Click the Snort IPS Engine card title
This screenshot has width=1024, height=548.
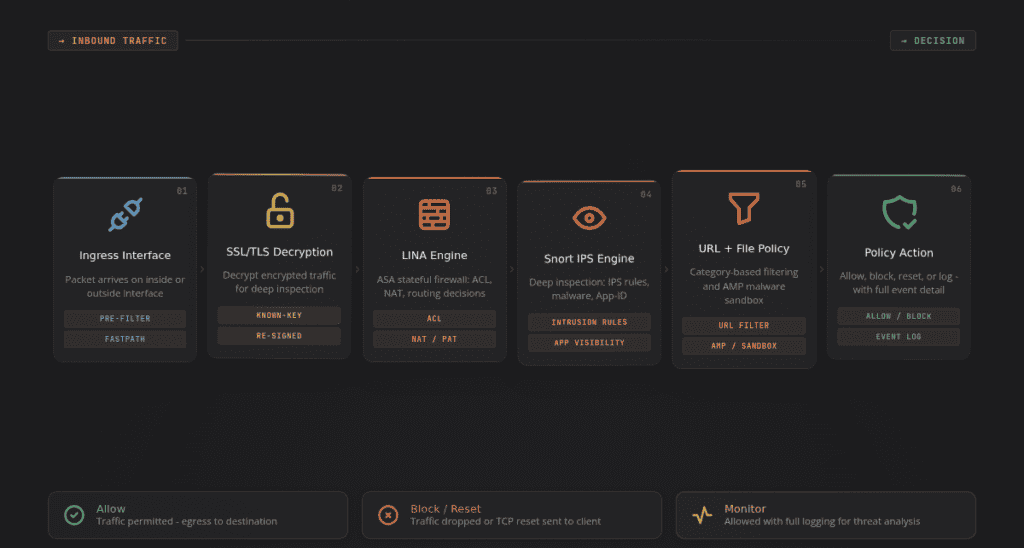pyautogui.click(x=589, y=259)
